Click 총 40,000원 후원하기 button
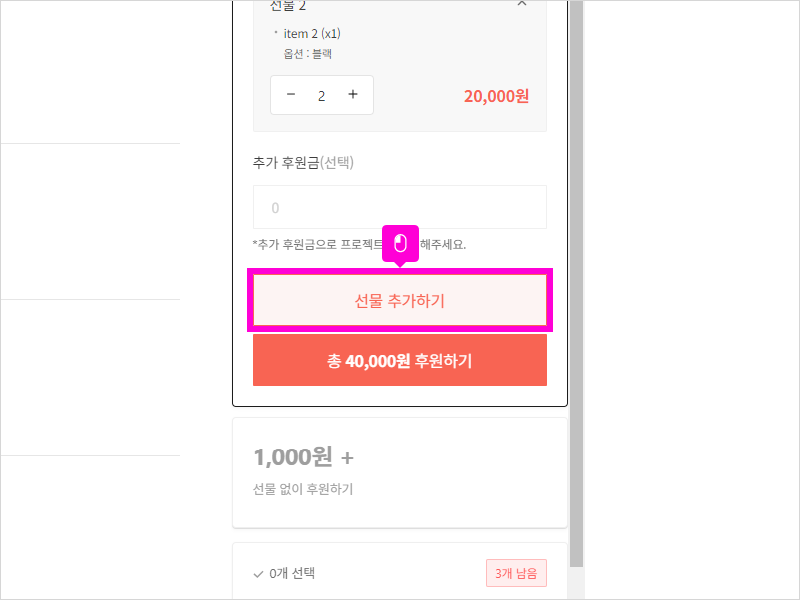This screenshot has height=600, width=800. (x=399, y=360)
